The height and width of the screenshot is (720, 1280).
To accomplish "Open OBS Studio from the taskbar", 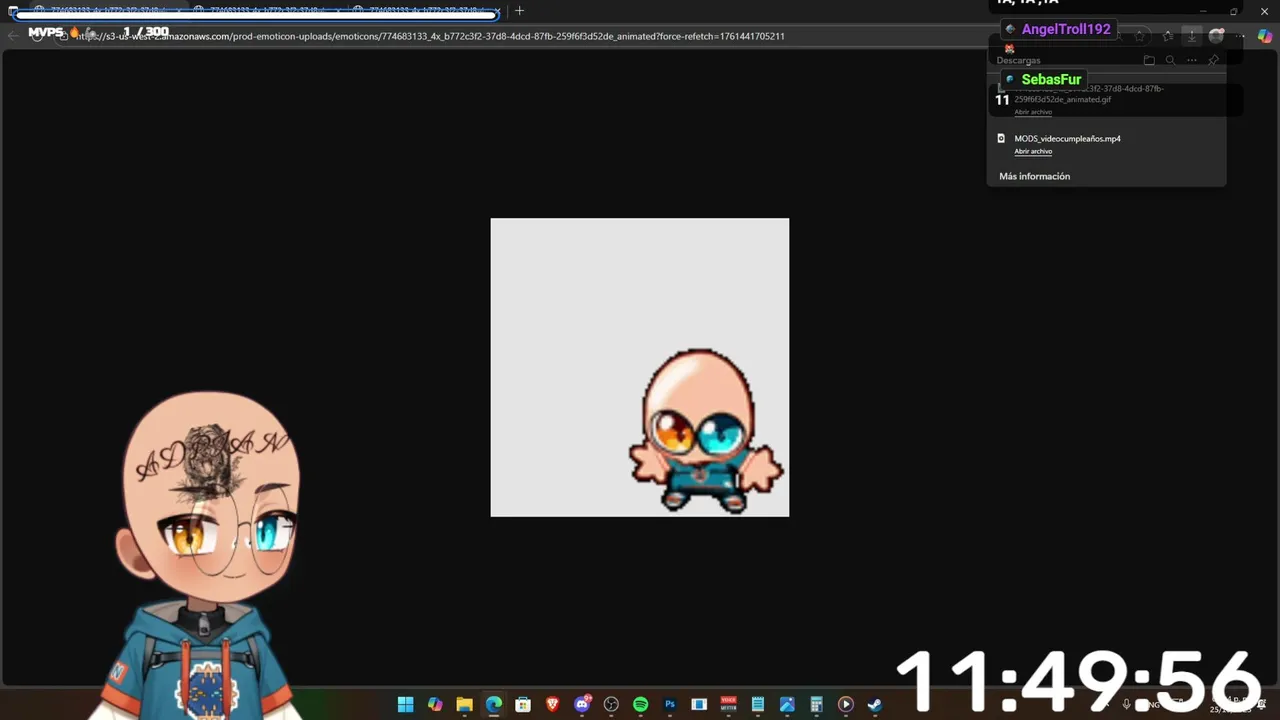I will (611, 704).
